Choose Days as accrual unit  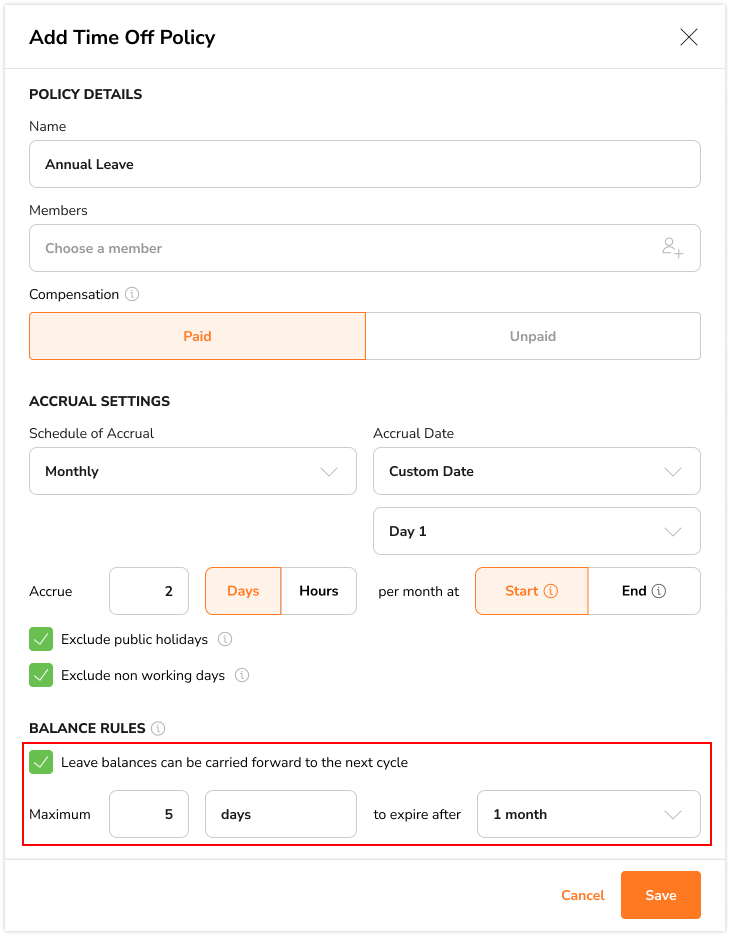pos(243,591)
